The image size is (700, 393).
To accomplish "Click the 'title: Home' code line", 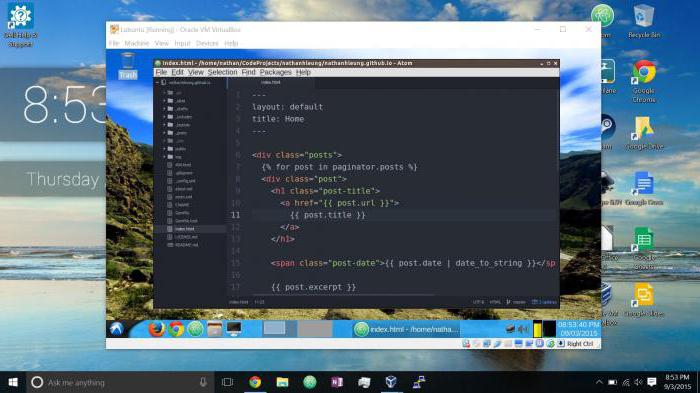I will coord(278,119).
